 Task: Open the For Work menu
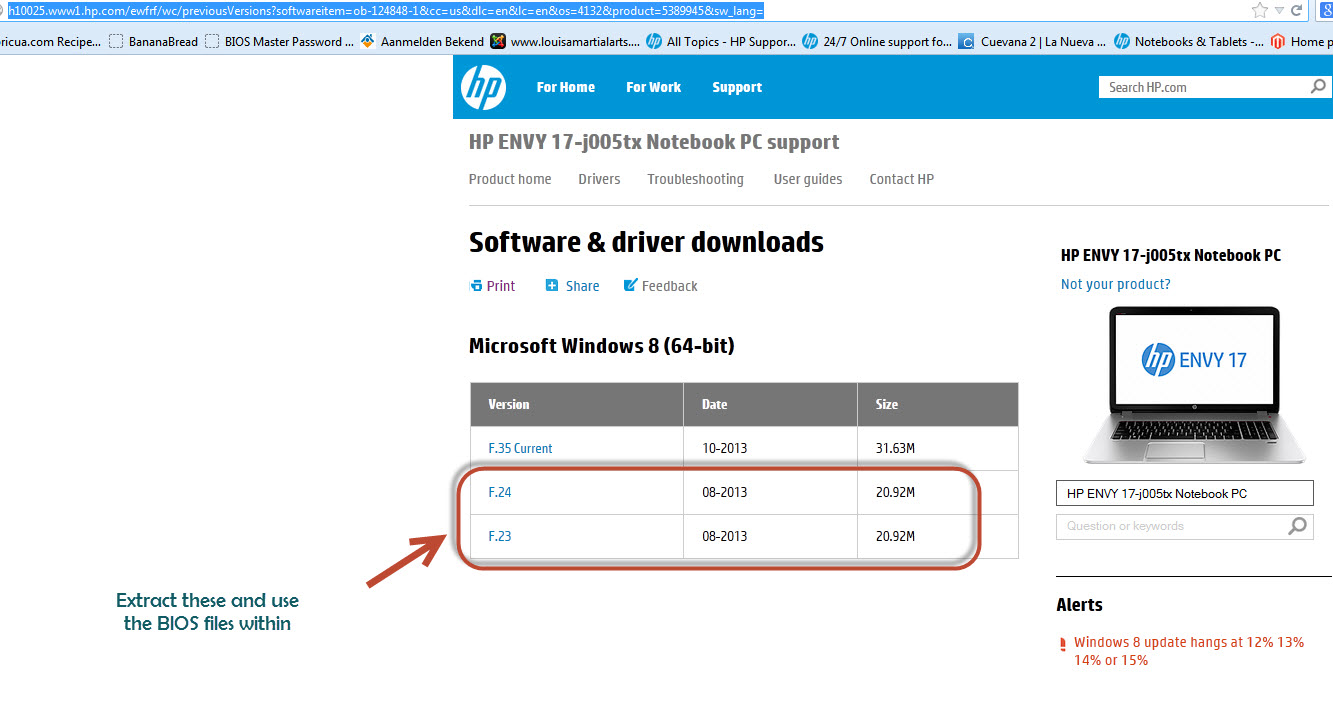click(x=653, y=87)
